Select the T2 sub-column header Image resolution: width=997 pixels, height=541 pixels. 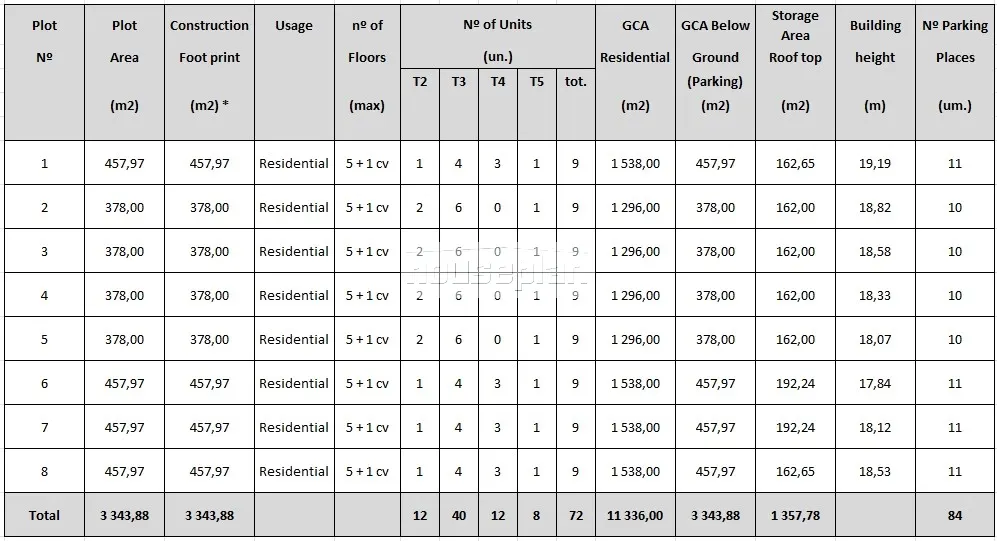[x=420, y=82]
